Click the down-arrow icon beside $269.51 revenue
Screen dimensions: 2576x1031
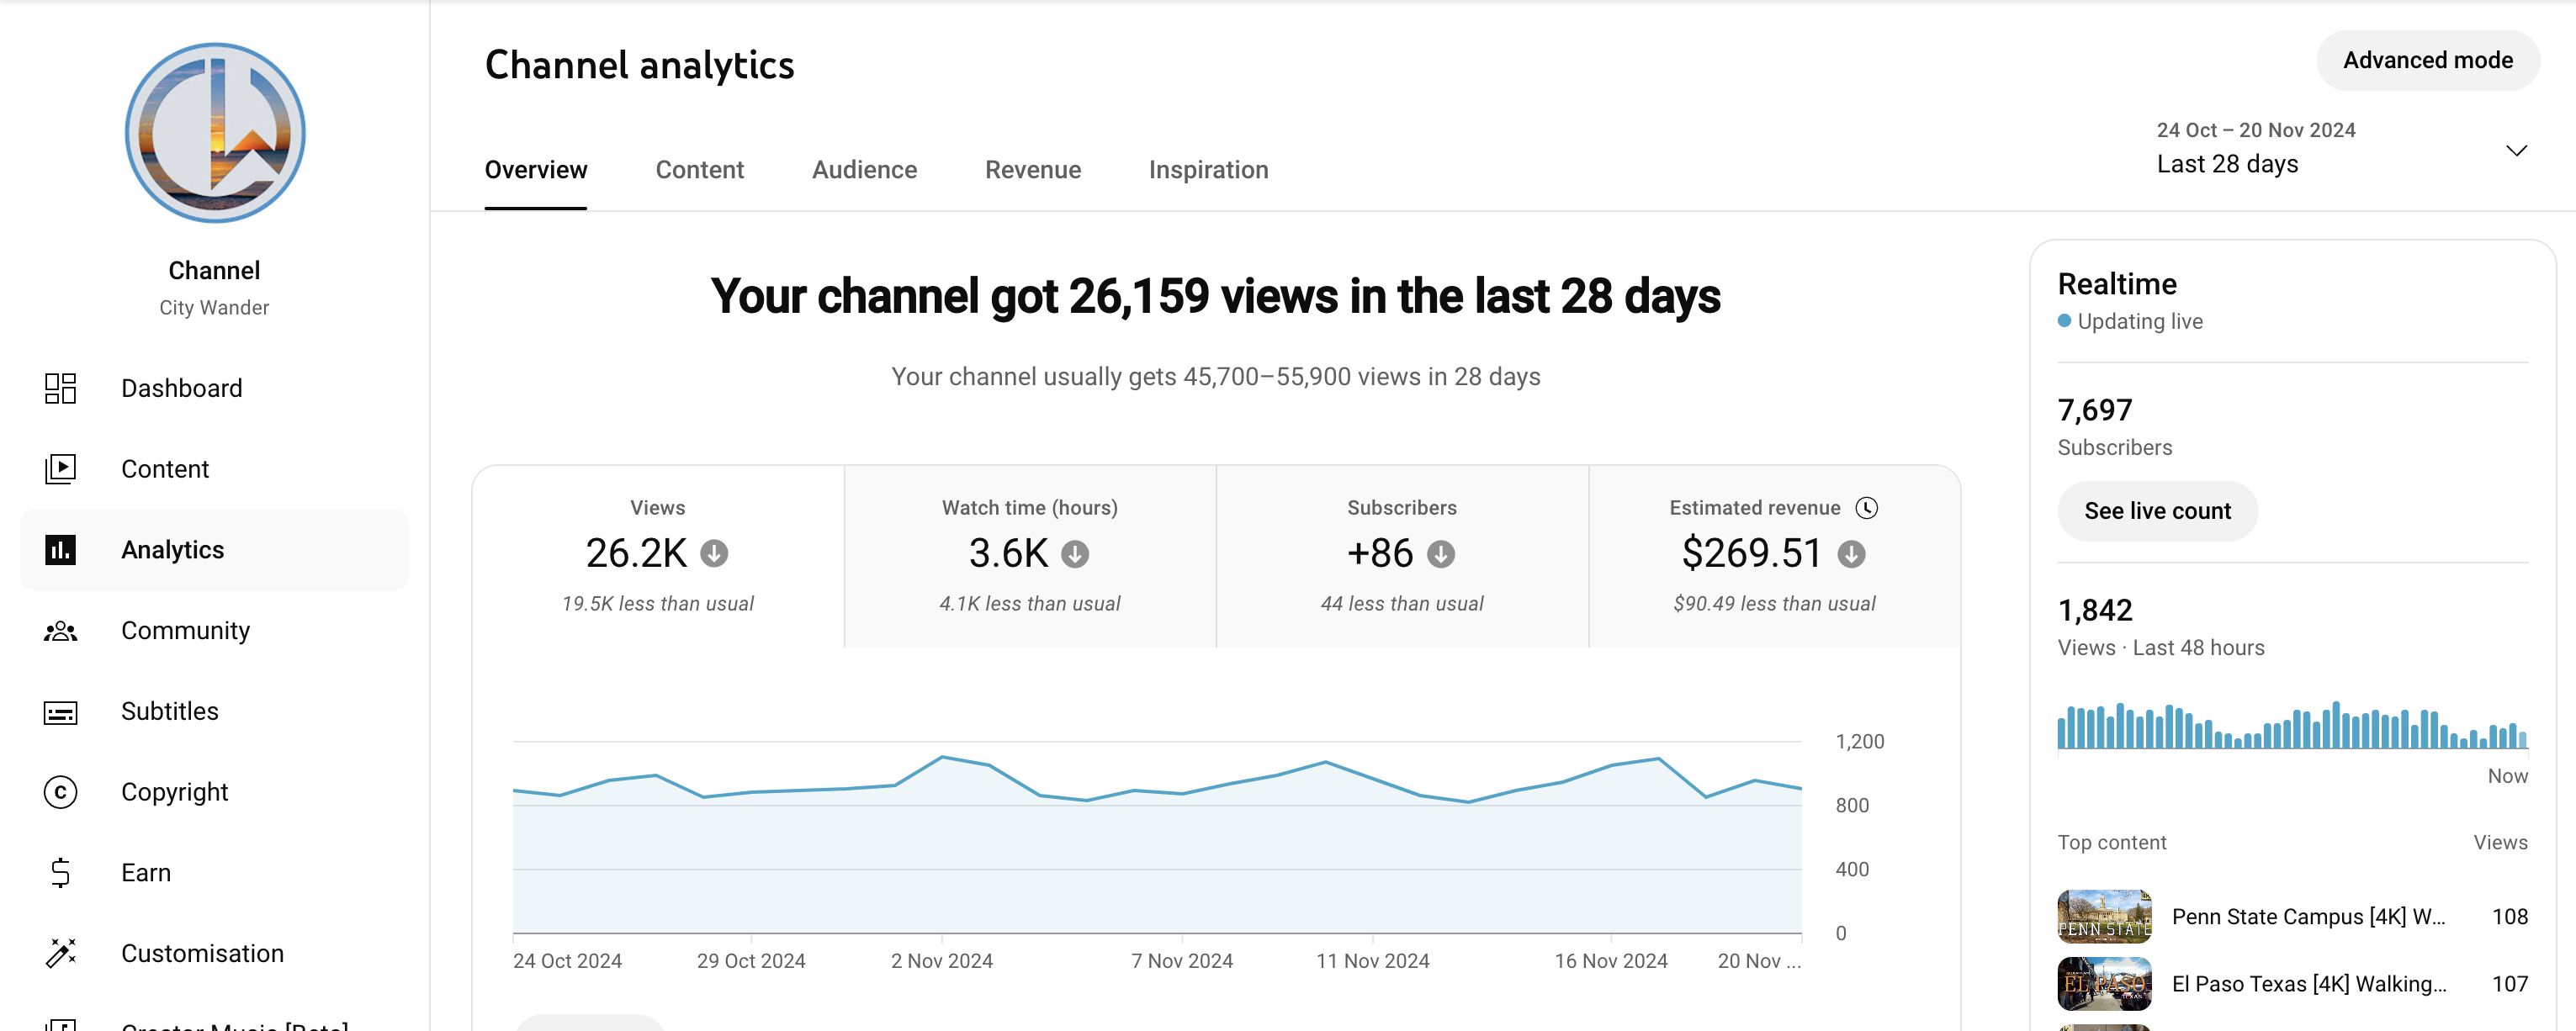coord(1851,554)
